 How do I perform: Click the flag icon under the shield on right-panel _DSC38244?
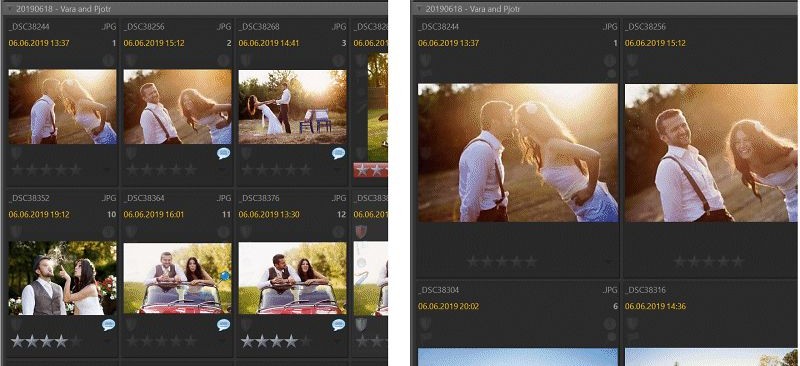coord(425,74)
